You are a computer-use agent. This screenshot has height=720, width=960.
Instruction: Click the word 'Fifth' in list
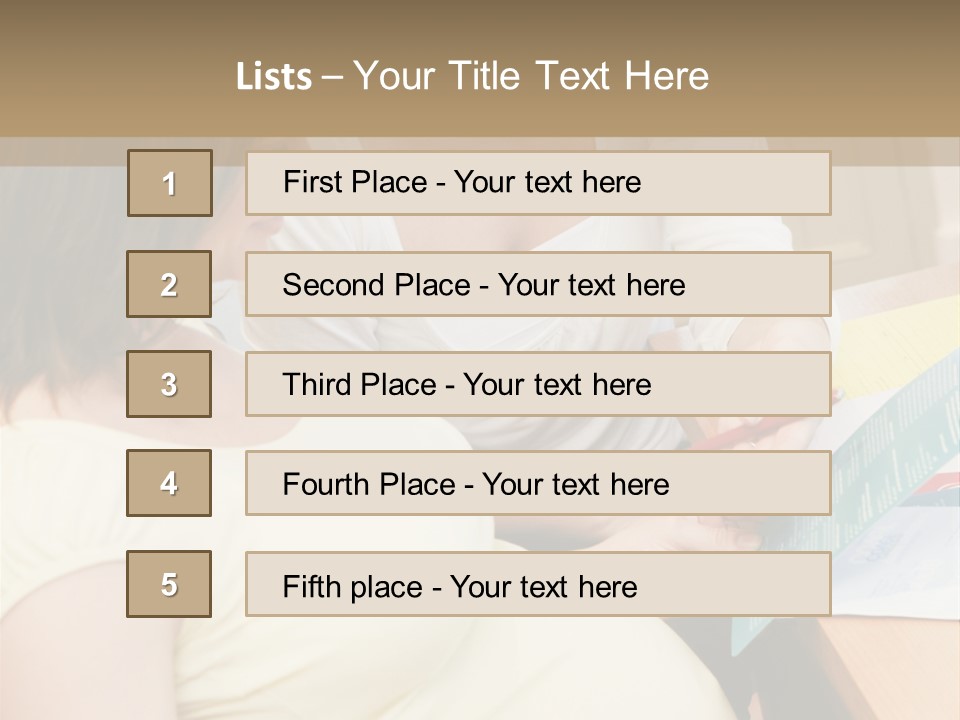point(313,586)
